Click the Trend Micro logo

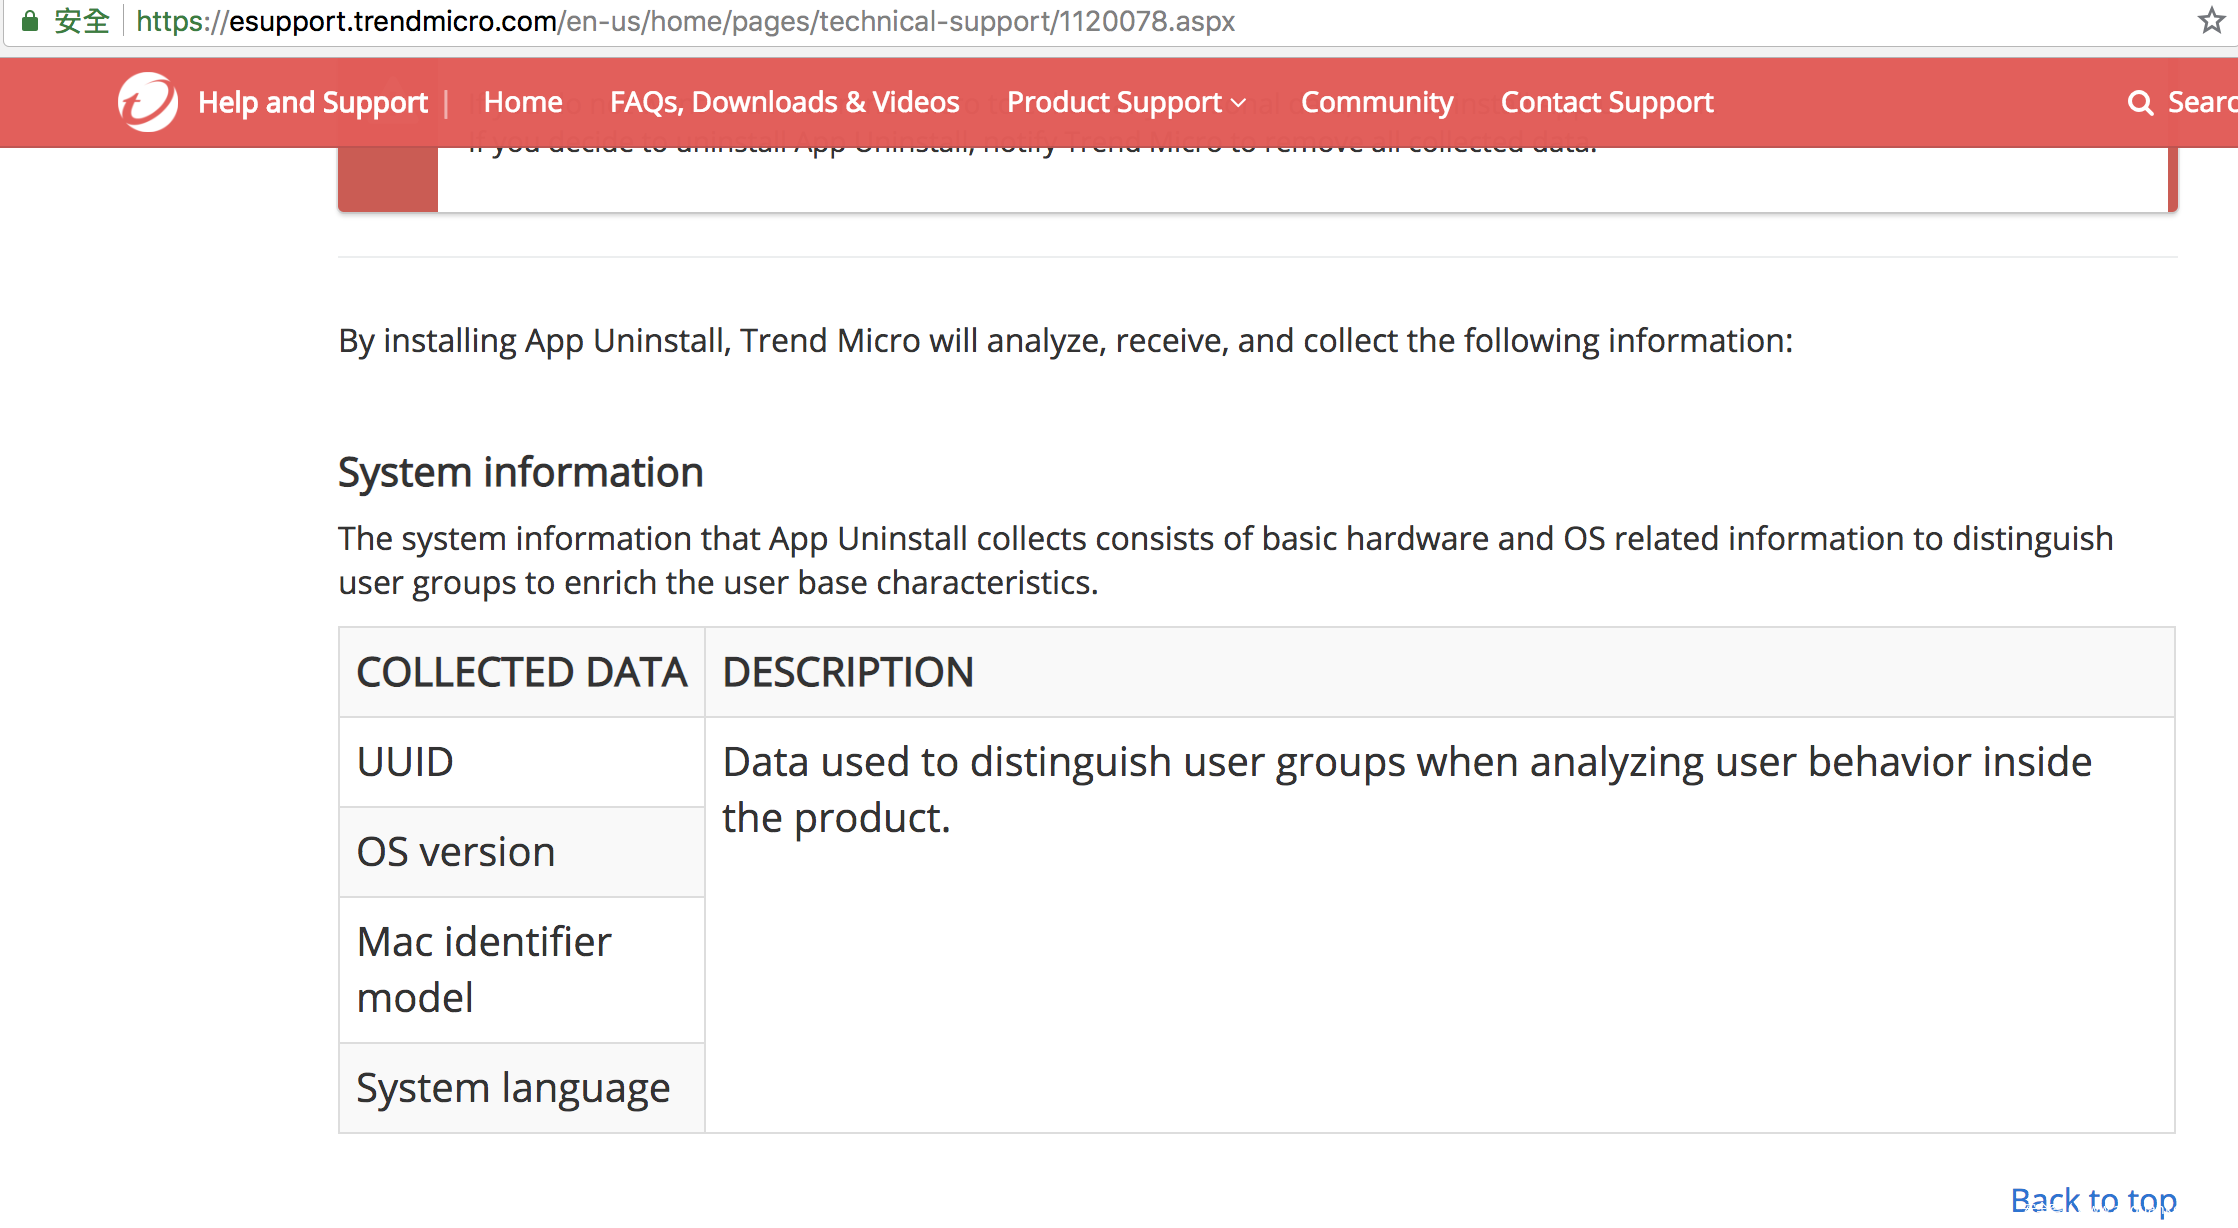point(147,102)
